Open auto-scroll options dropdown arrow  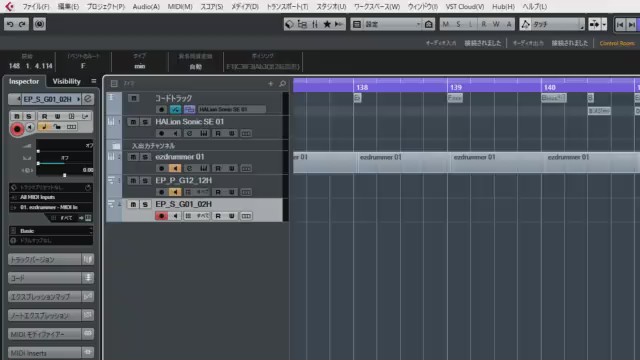click(x=604, y=24)
